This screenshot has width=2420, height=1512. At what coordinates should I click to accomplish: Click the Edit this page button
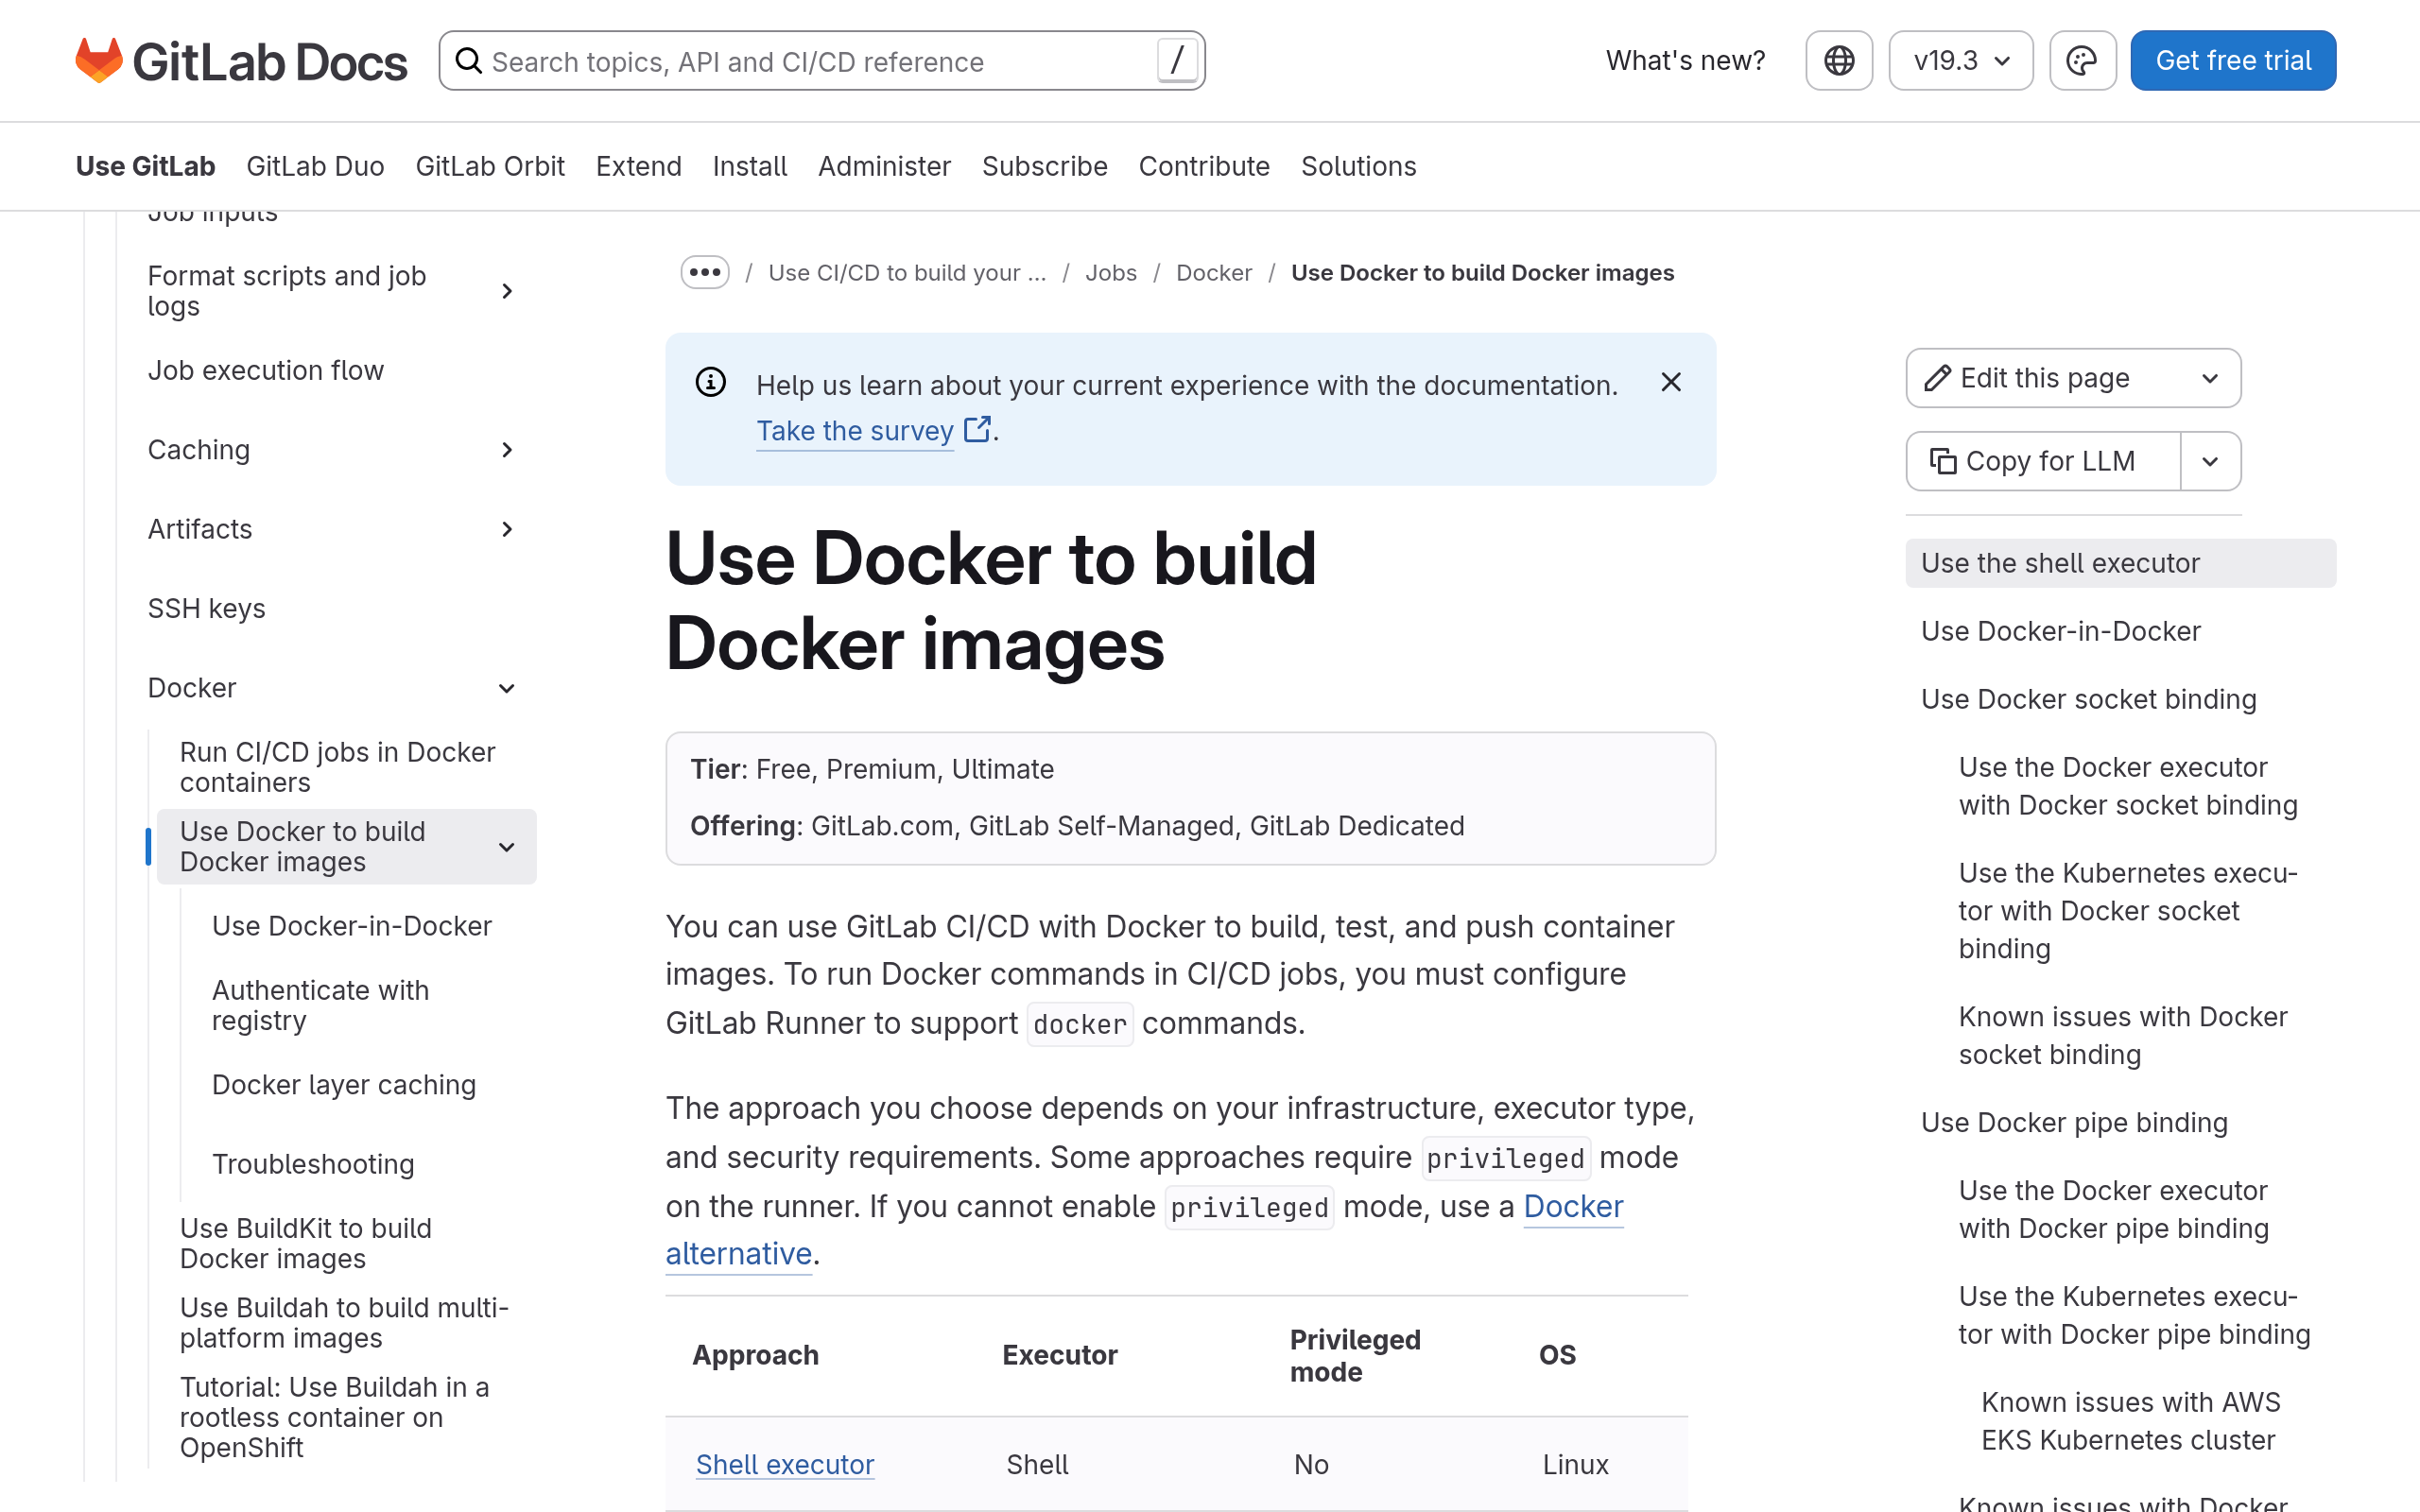point(2073,378)
